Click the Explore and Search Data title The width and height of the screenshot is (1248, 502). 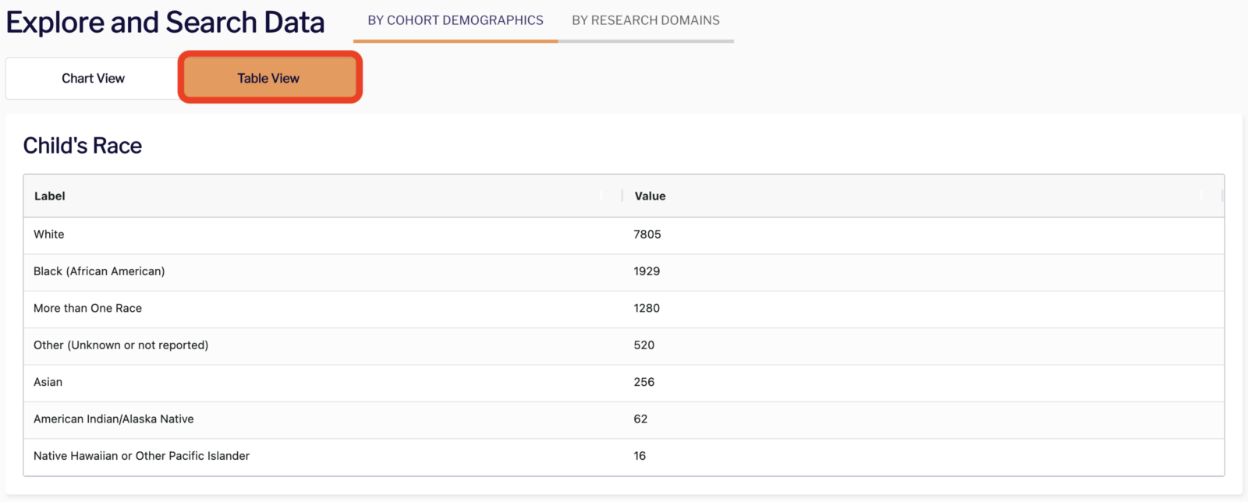tap(166, 23)
